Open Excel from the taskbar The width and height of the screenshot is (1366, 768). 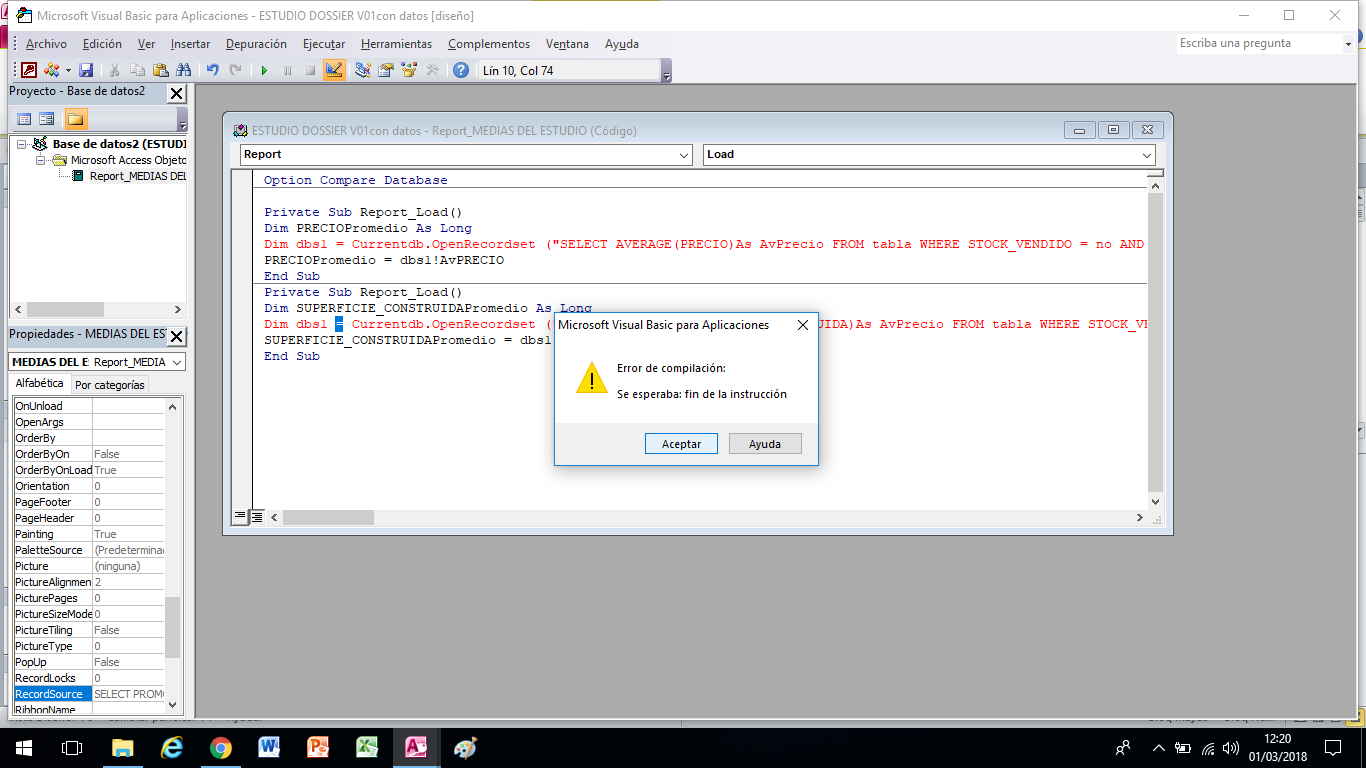(367, 748)
